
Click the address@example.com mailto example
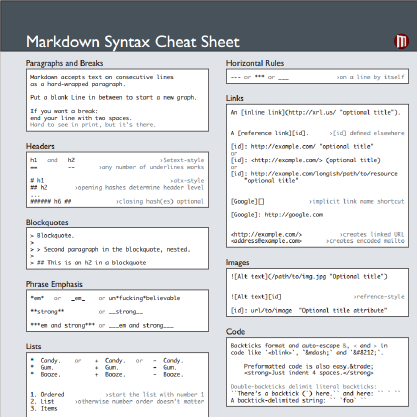(x=266, y=241)
